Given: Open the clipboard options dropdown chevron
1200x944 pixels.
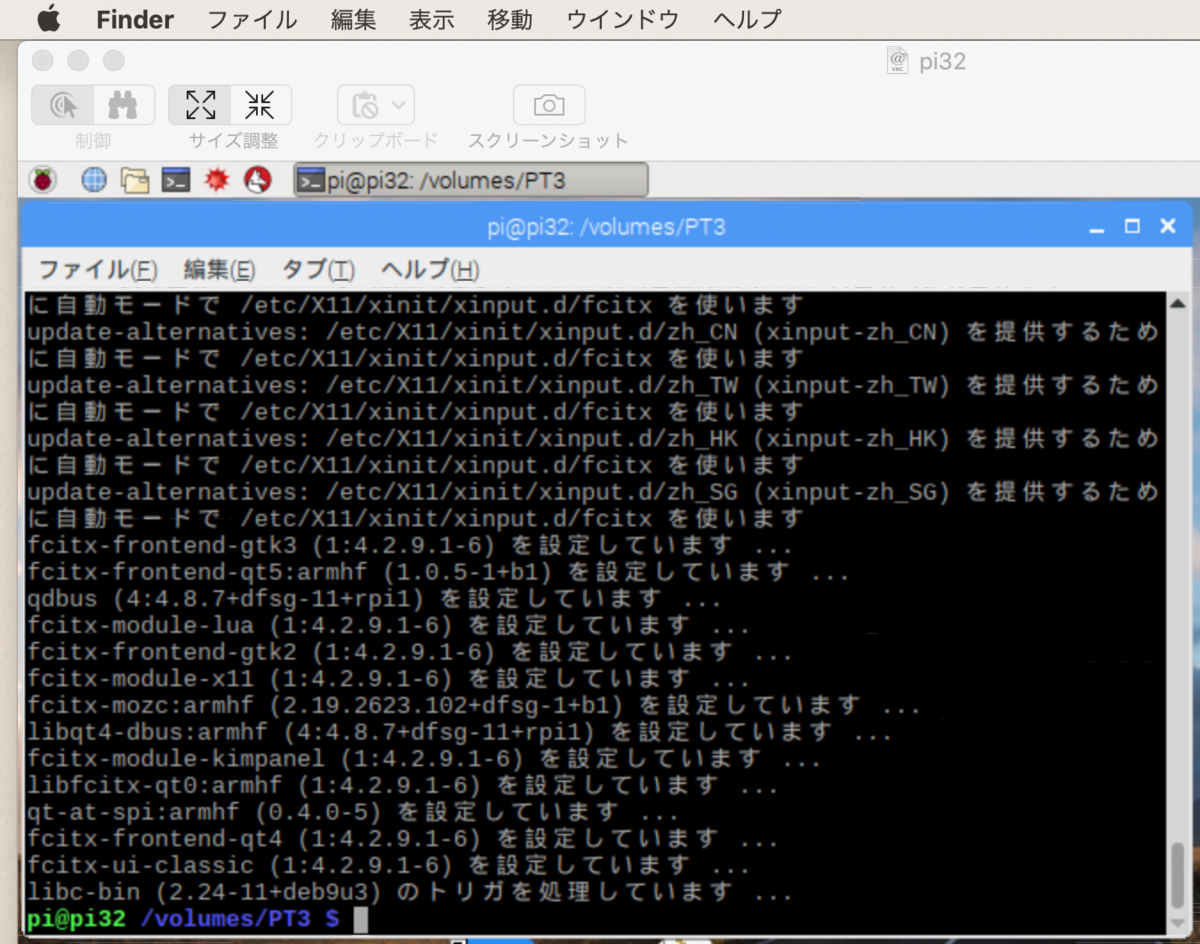Looking at the screenshot, I should click(400, 105).
